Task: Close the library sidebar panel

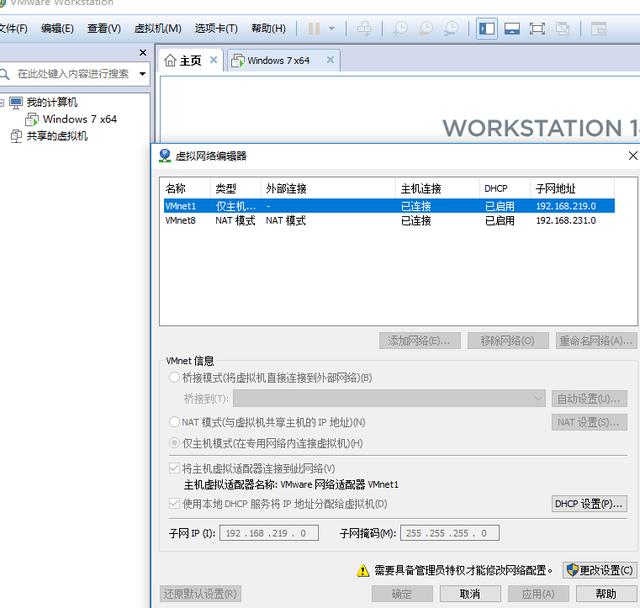Action: (x=142, y=53)
